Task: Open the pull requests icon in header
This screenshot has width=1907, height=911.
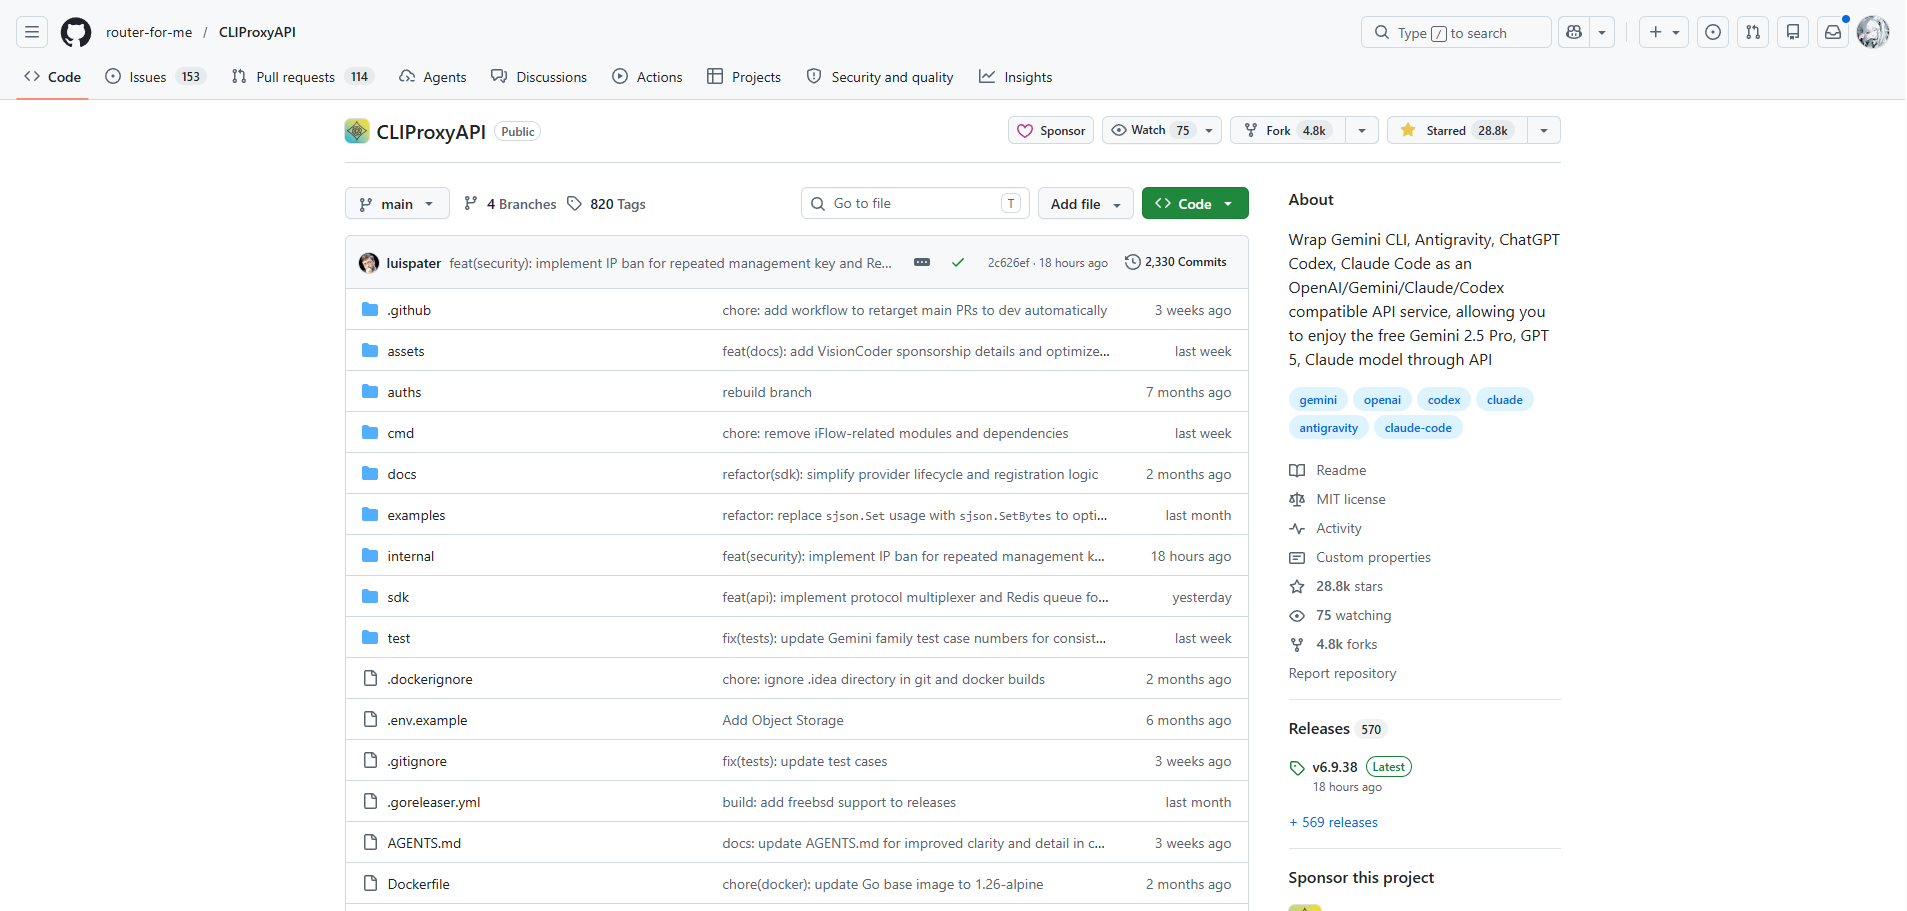Action: 1753,32
